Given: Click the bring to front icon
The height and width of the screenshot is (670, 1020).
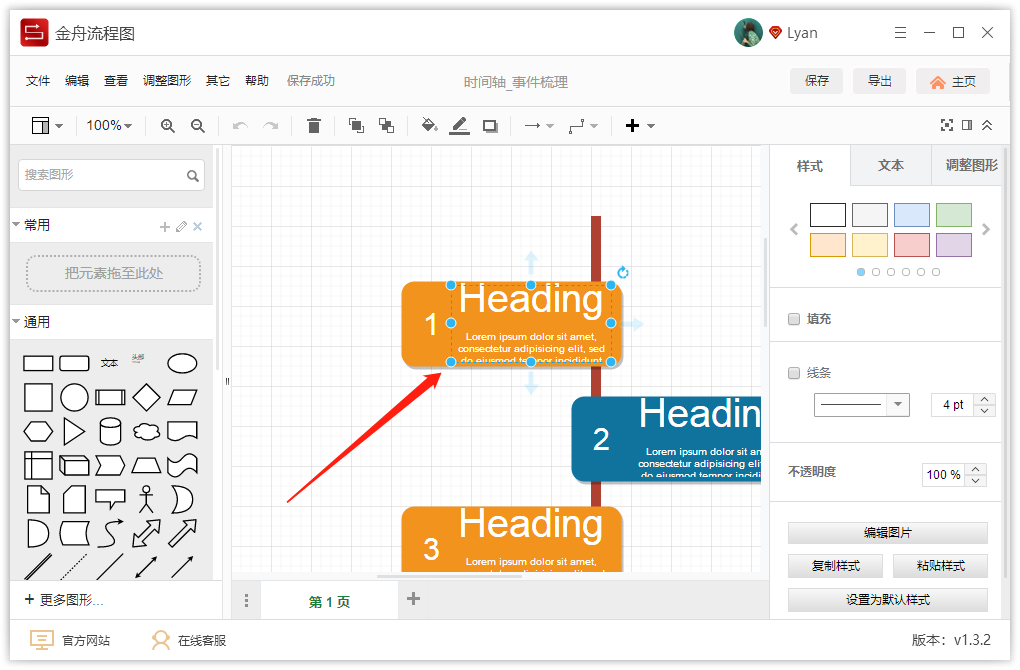Looking at the screenshot, I should (356, 126).
